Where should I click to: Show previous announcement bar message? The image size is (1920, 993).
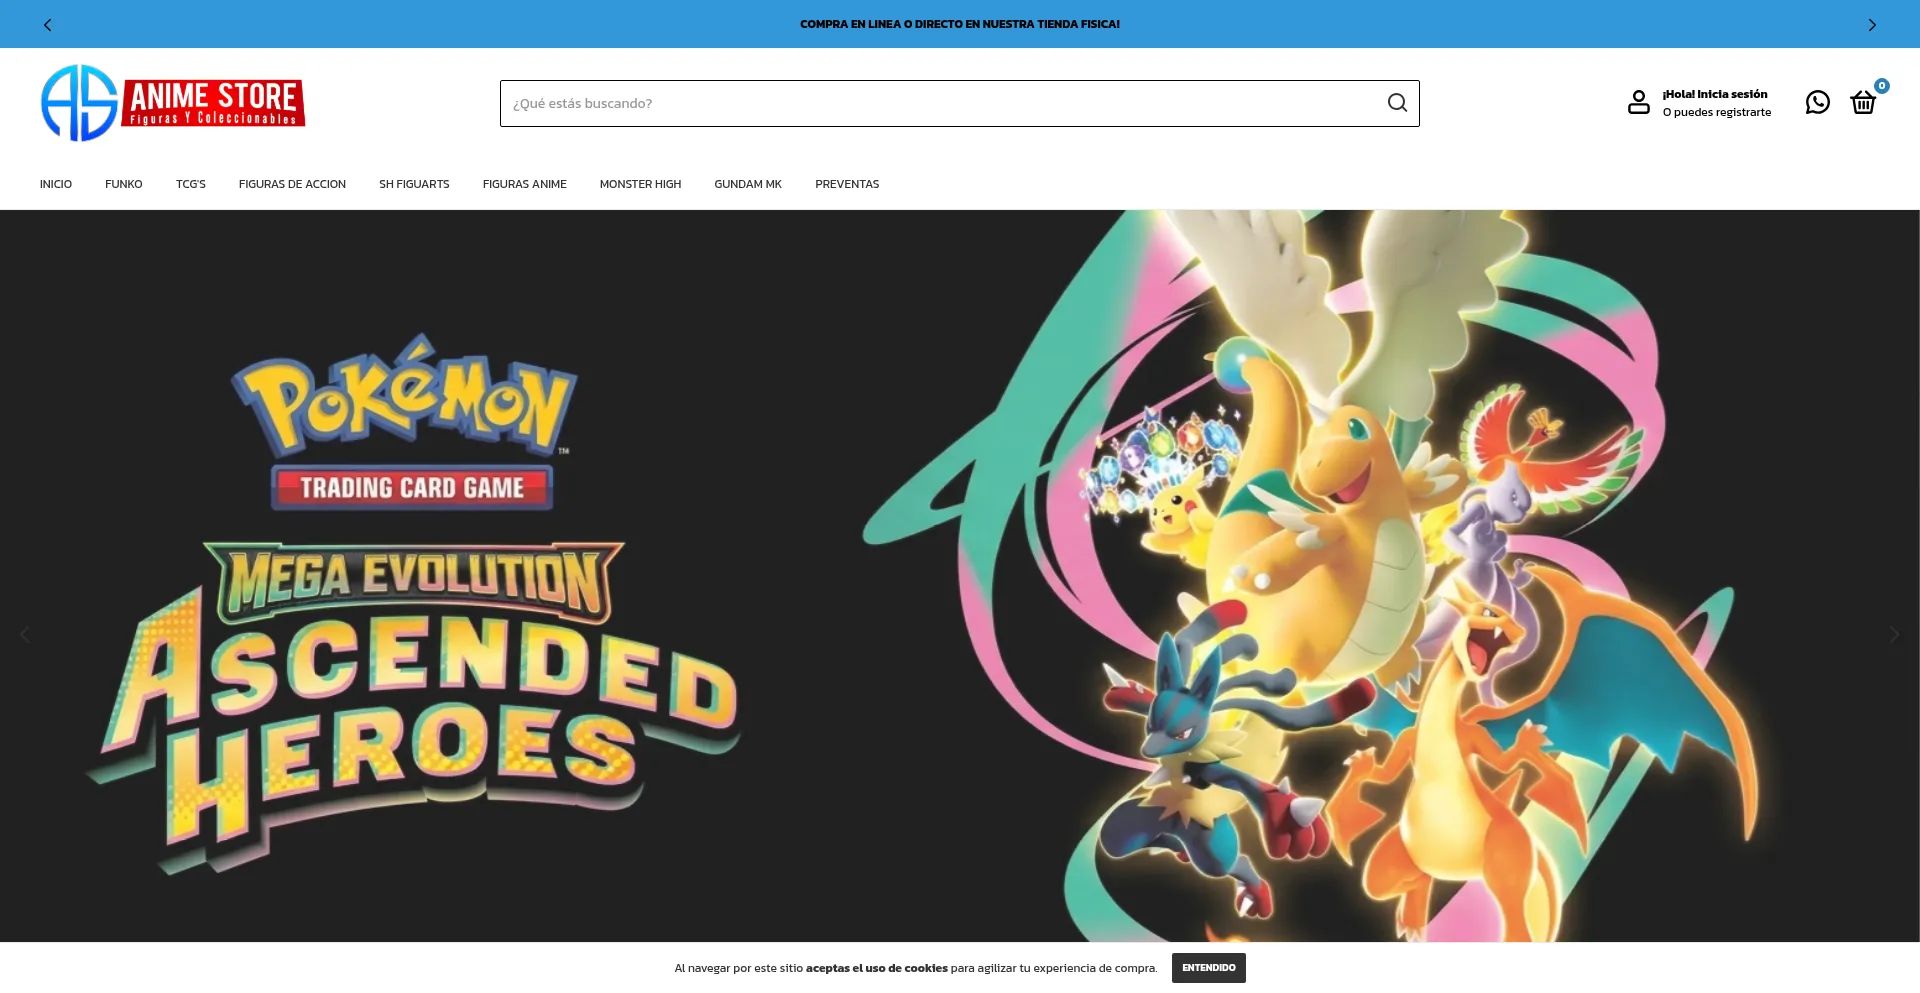(47, 24)
